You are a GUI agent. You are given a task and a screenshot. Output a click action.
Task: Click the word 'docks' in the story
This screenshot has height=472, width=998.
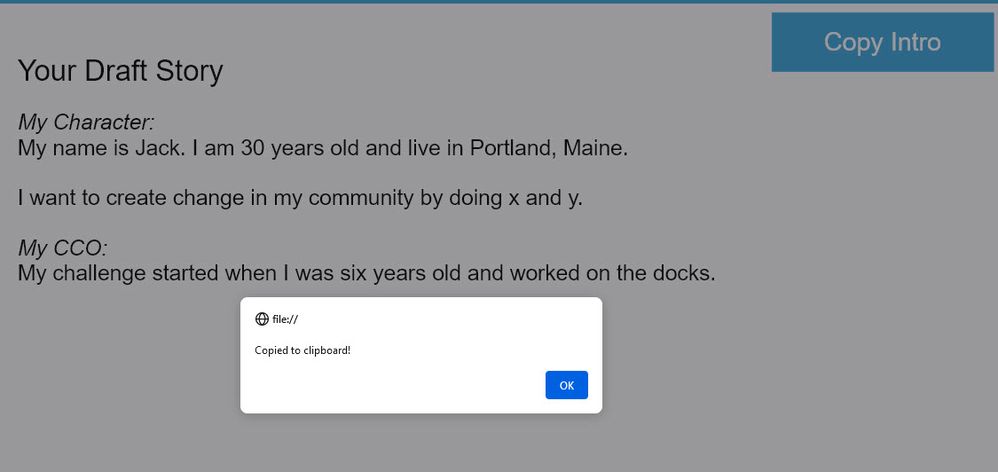click(681, 273)
